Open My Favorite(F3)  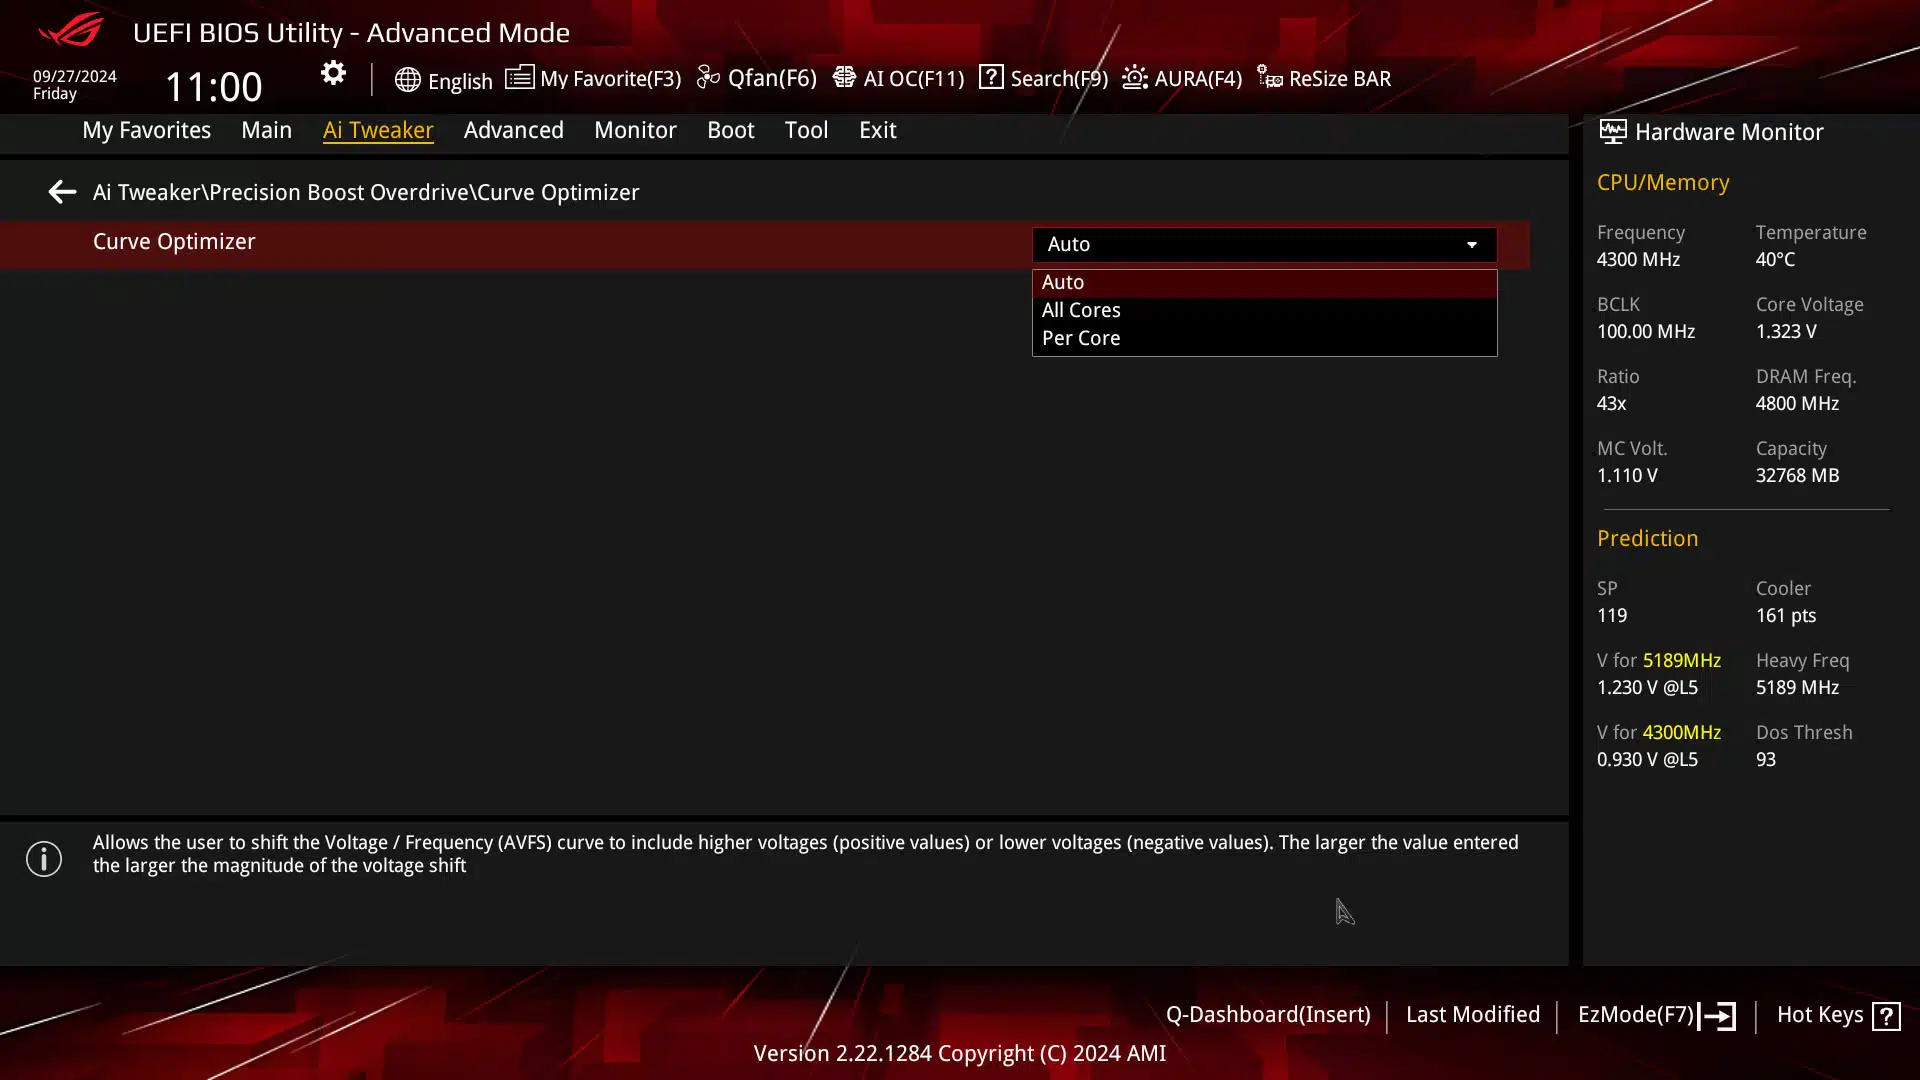click(x=610, y=78)
